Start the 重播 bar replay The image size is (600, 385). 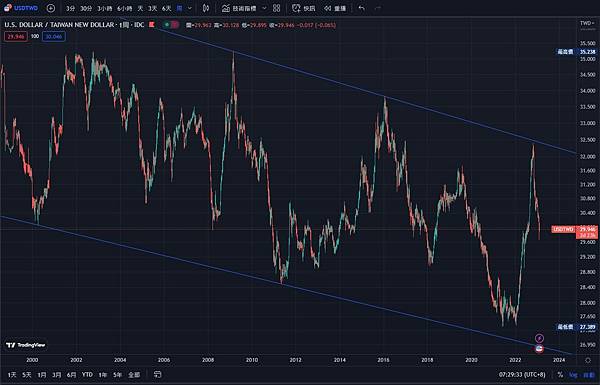click(335, 8)
